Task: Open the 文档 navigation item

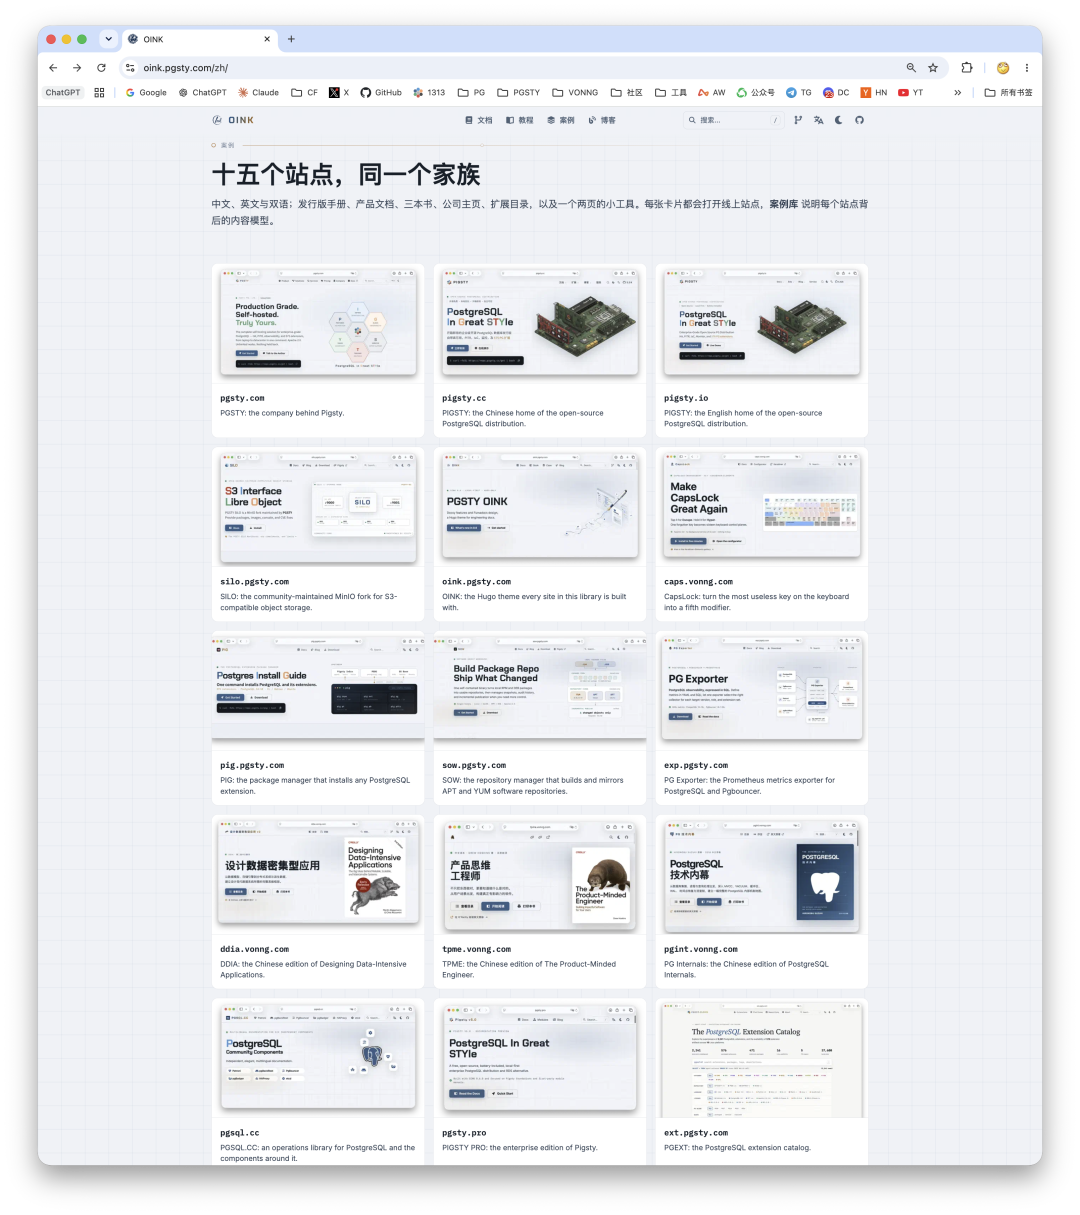Action: 479,120
